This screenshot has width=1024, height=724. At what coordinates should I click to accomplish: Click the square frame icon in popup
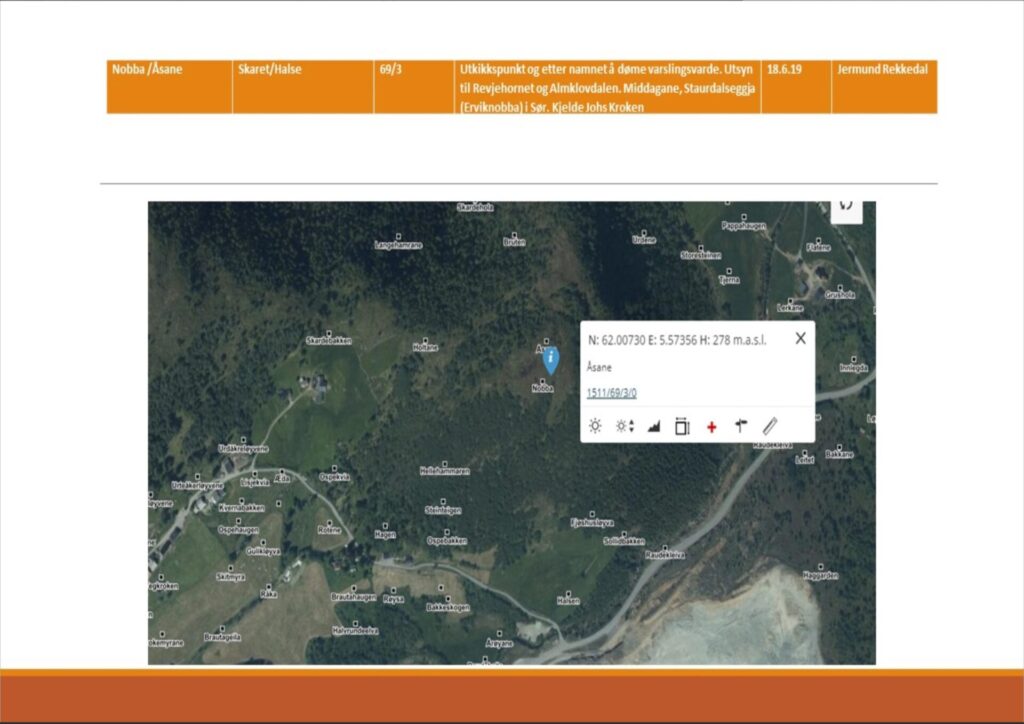(x=682, y=426)
